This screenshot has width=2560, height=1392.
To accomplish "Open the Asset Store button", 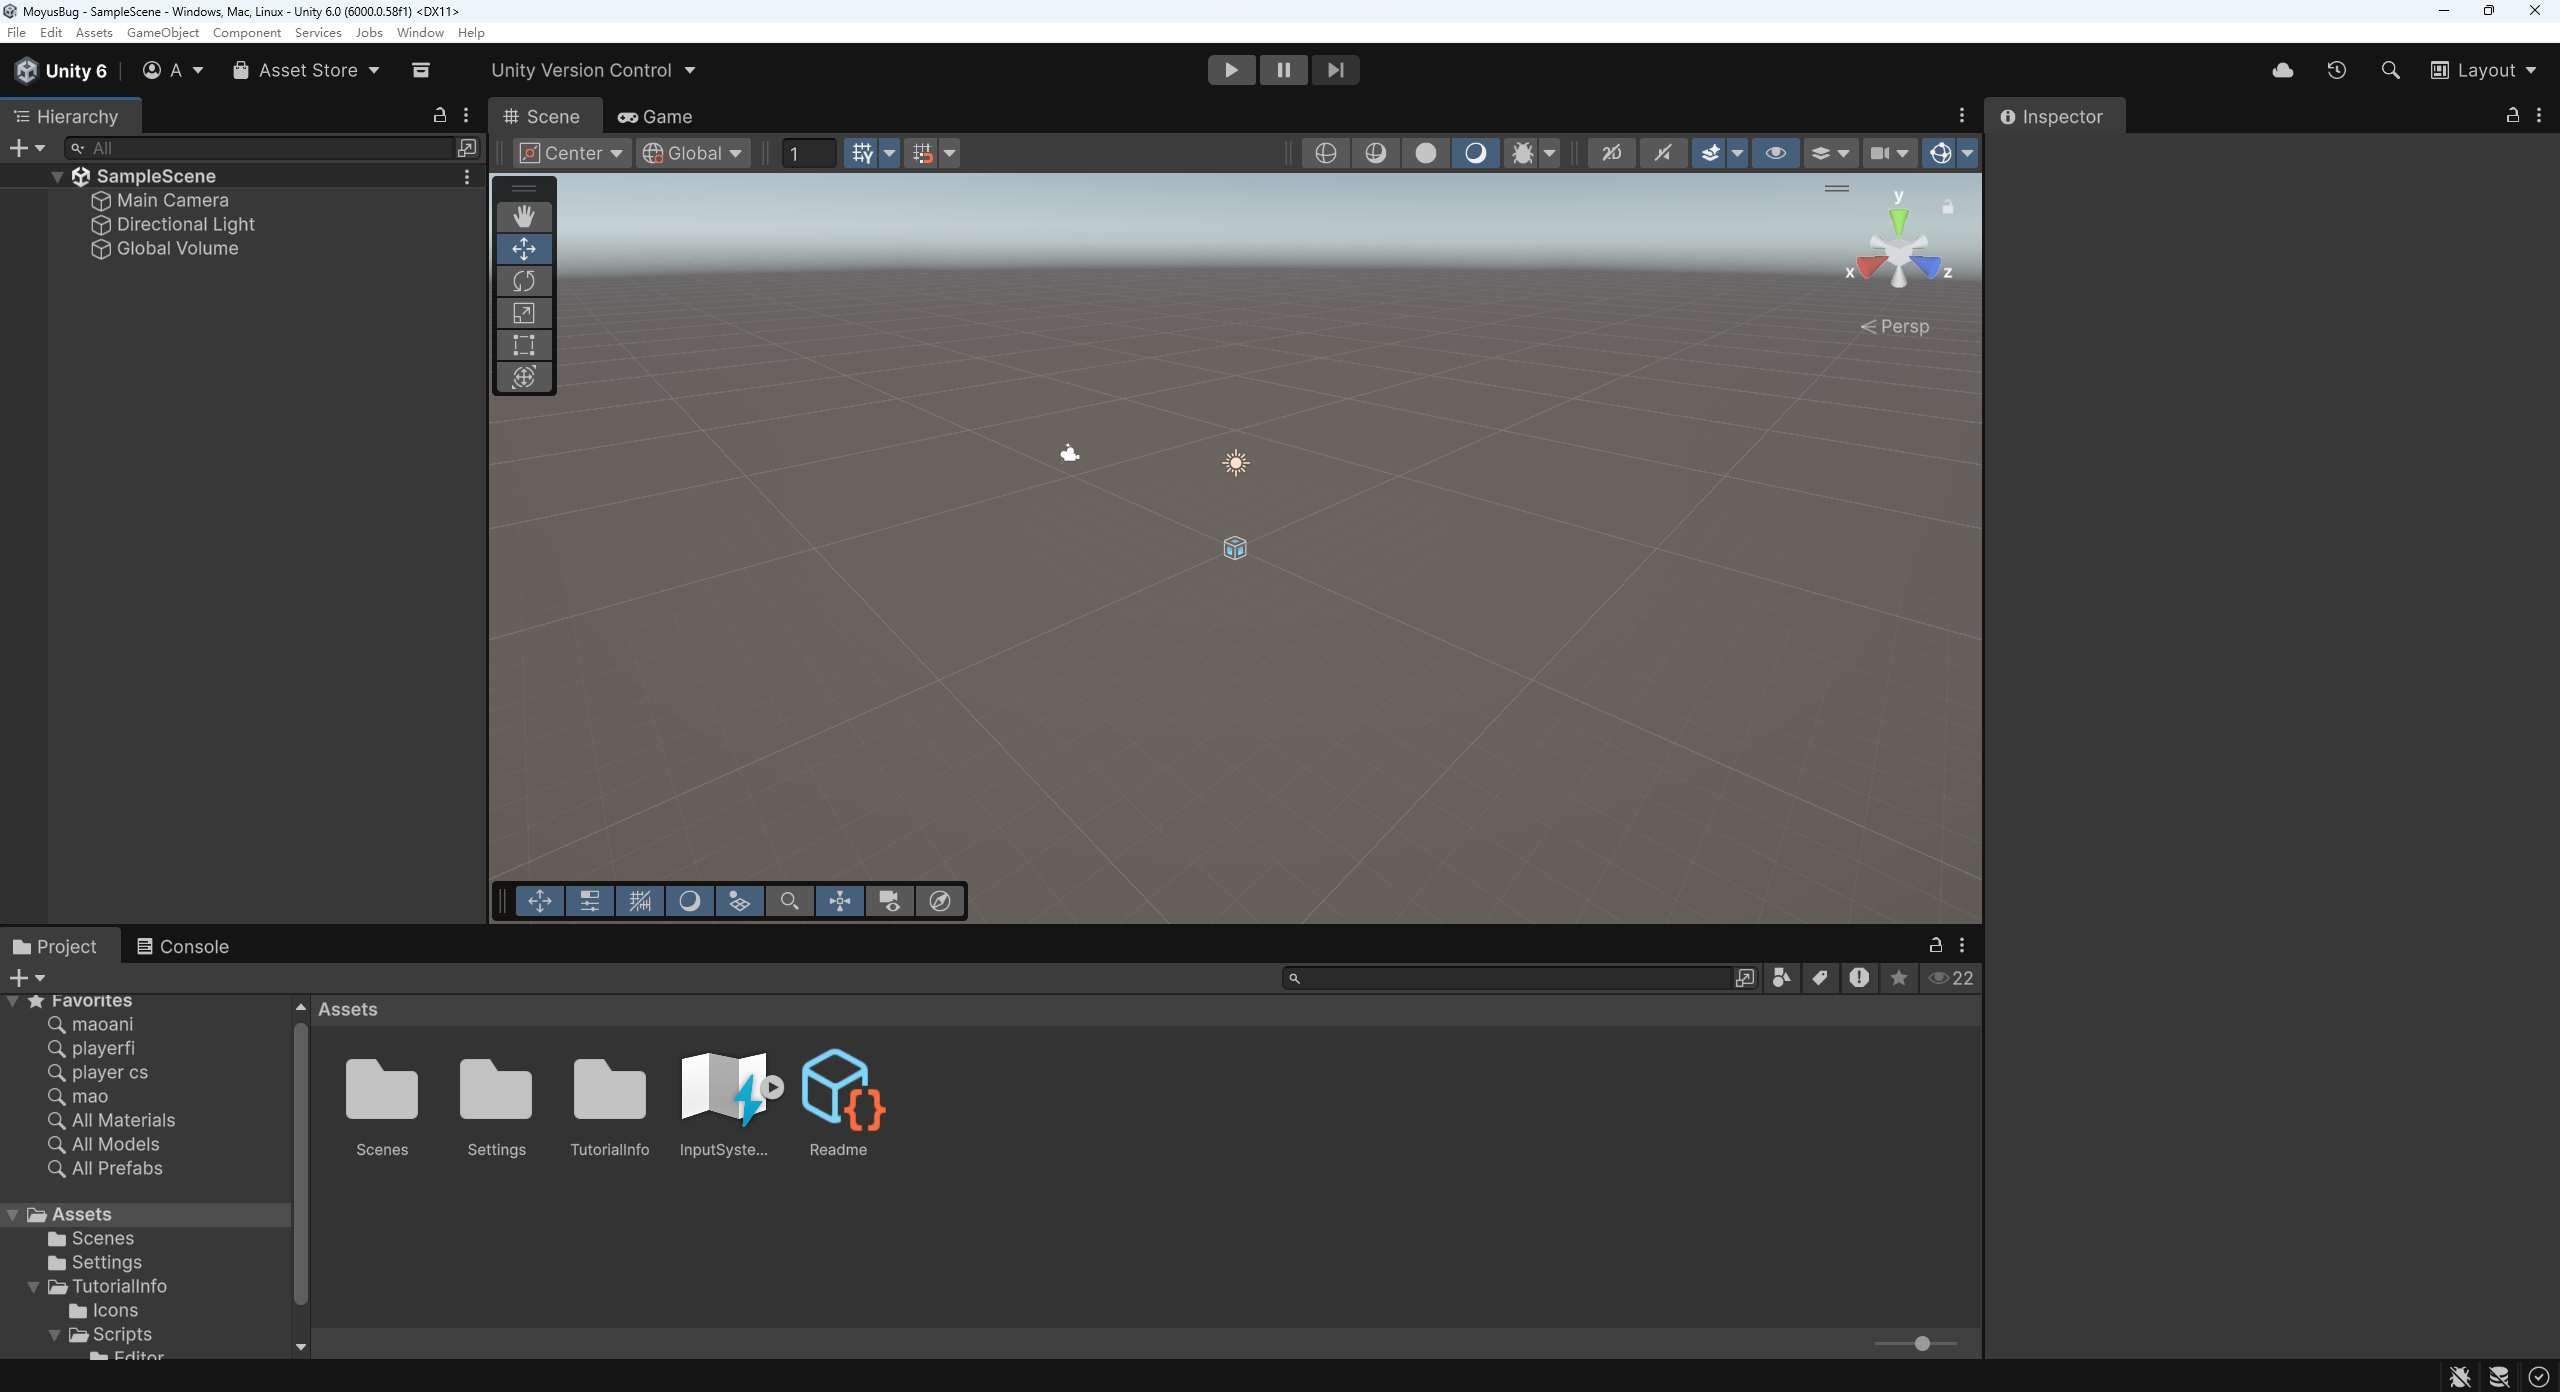I will pos(307,70).
